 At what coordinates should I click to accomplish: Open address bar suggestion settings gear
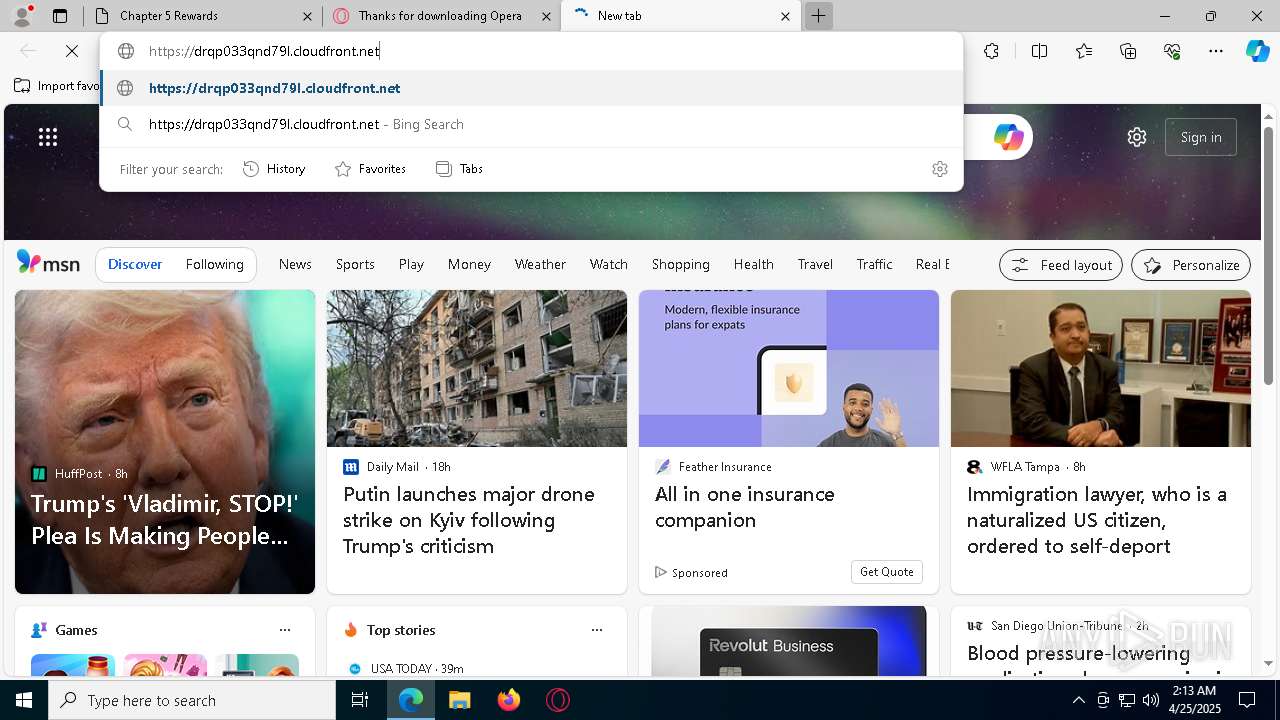pyautogui.click(x=939, y=169)
